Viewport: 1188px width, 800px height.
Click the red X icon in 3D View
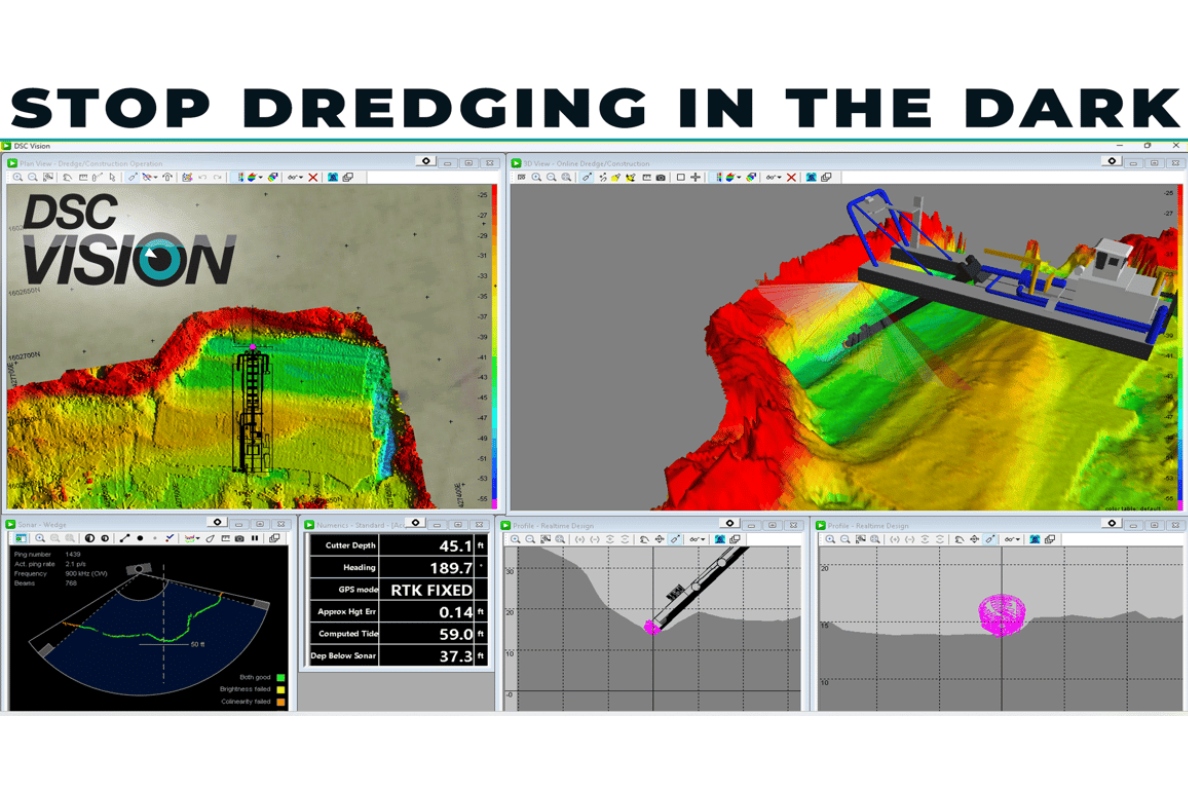tap(791, 177)
